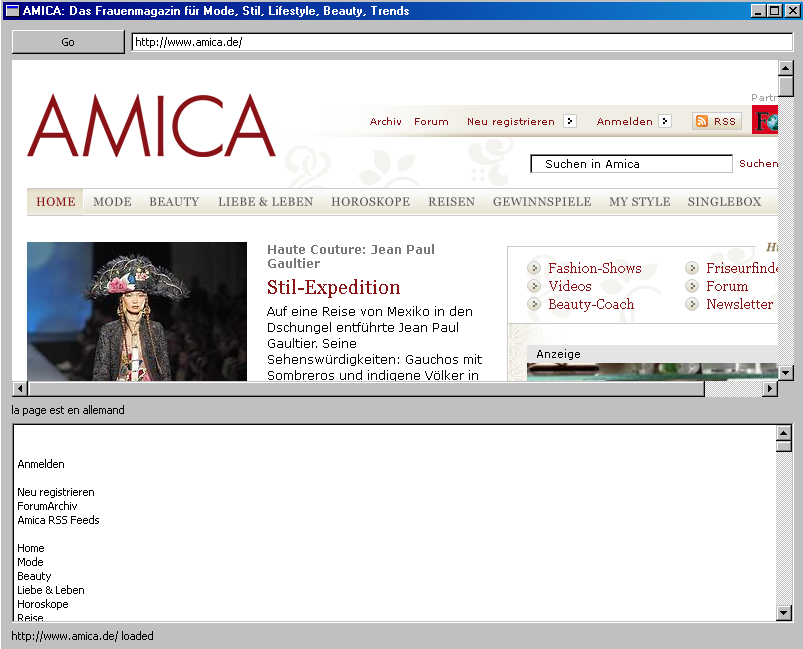Screen dimensions: 803x649
Task: Click the text pane scrollbar thumb
Action: pos(784,446)
